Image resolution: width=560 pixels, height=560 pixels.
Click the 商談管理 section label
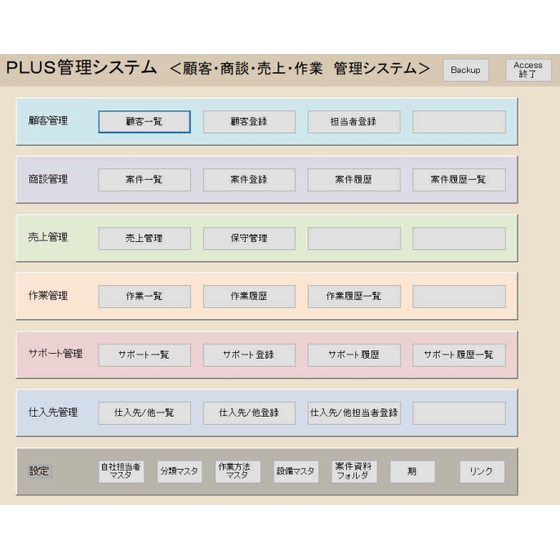pyautogui.click(x=48, y=179)
